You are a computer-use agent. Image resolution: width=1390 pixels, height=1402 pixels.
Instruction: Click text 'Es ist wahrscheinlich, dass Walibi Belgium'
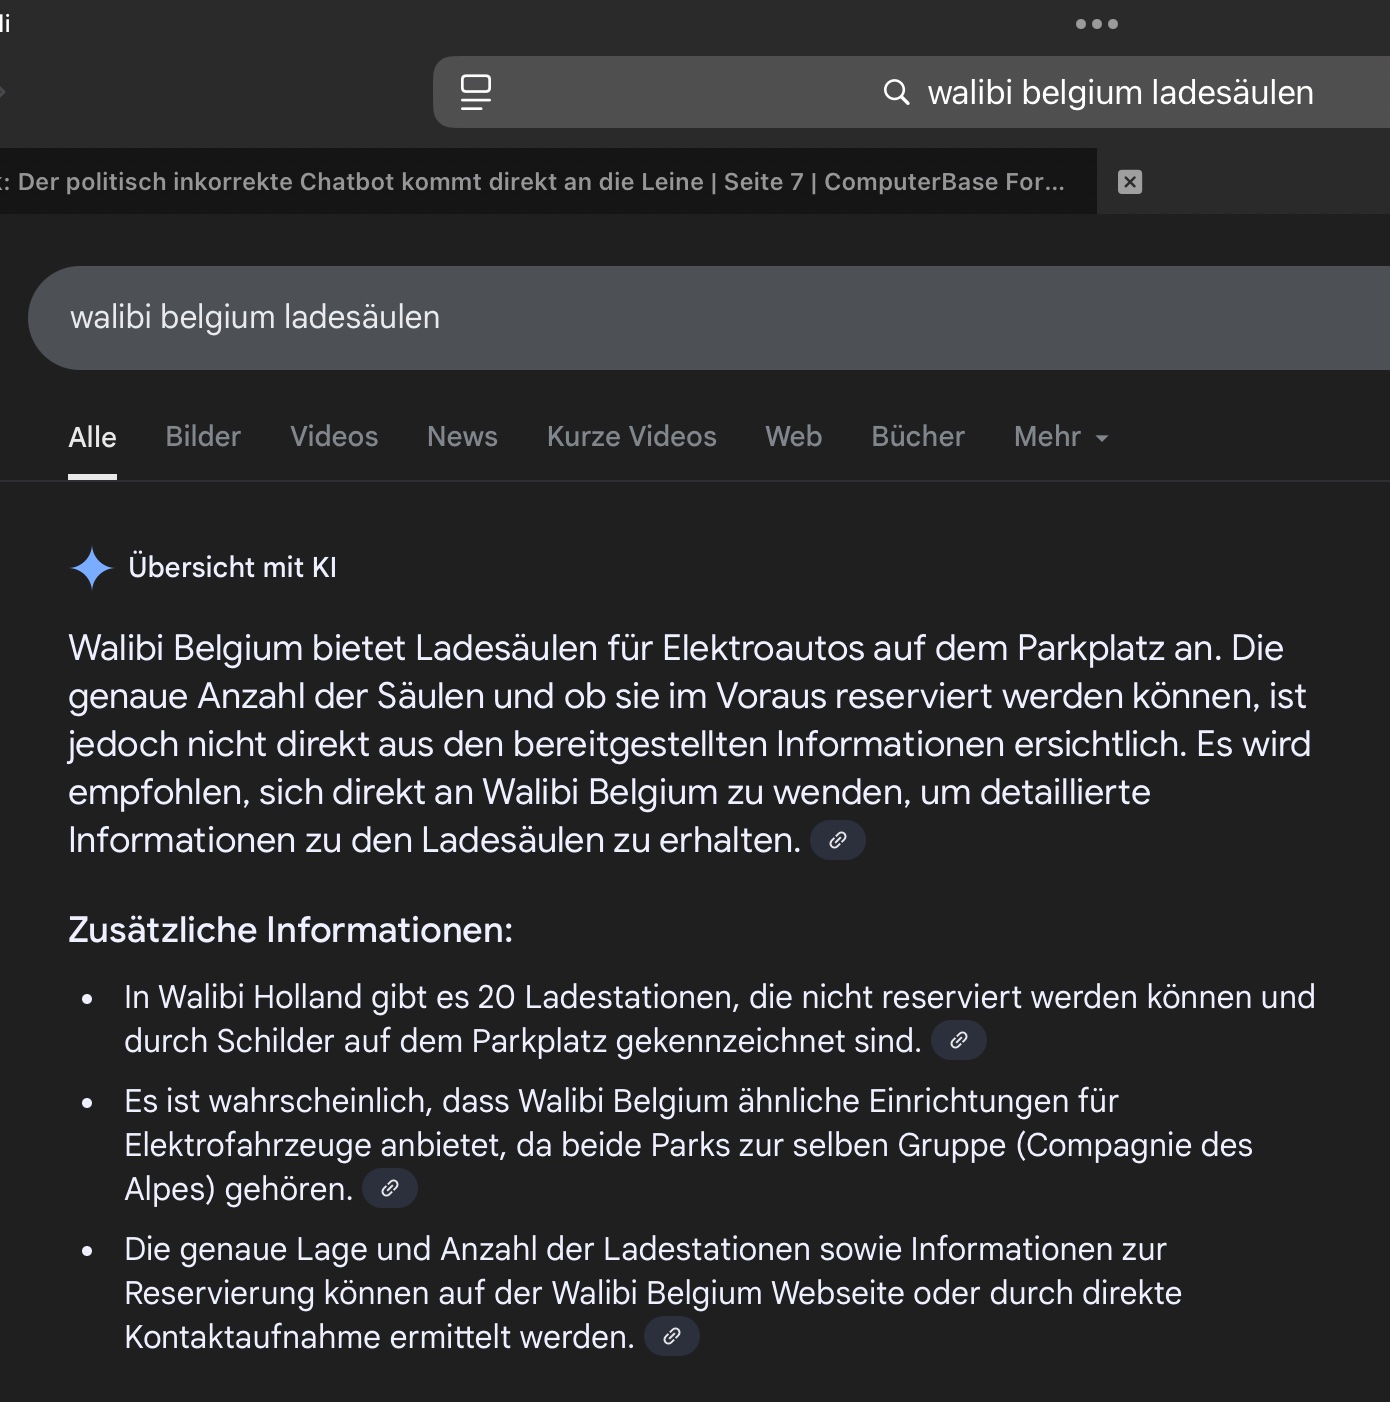tap(426, 1101)
